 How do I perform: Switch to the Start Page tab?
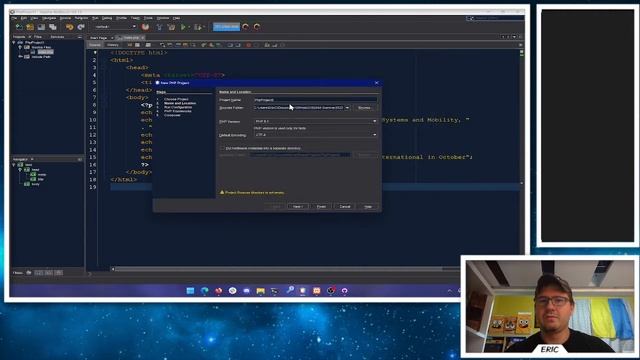99,38
